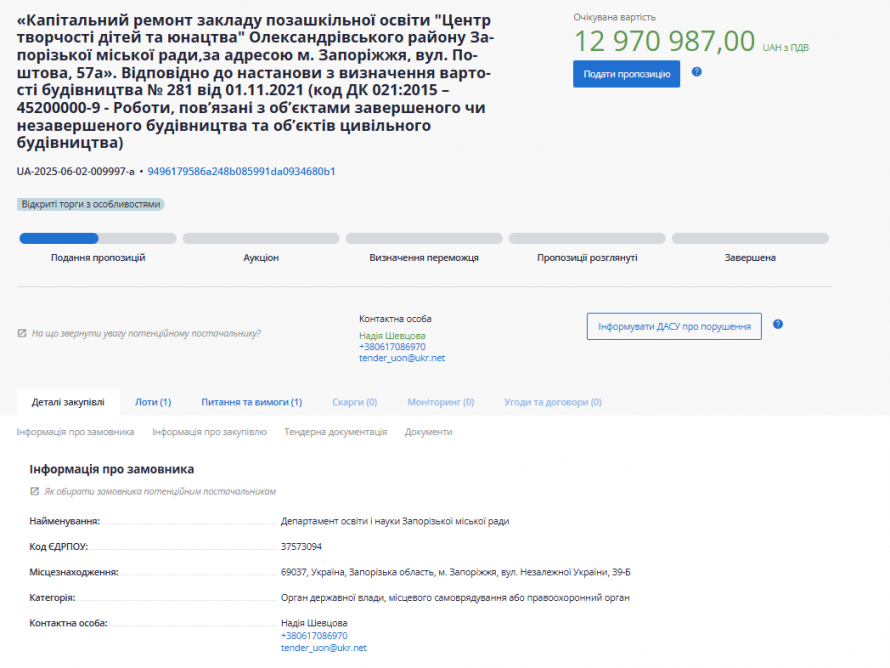This screenshot has width=890, height=668.
Task: Open external link icon near choosing customer hint
Action: point(35,491)
